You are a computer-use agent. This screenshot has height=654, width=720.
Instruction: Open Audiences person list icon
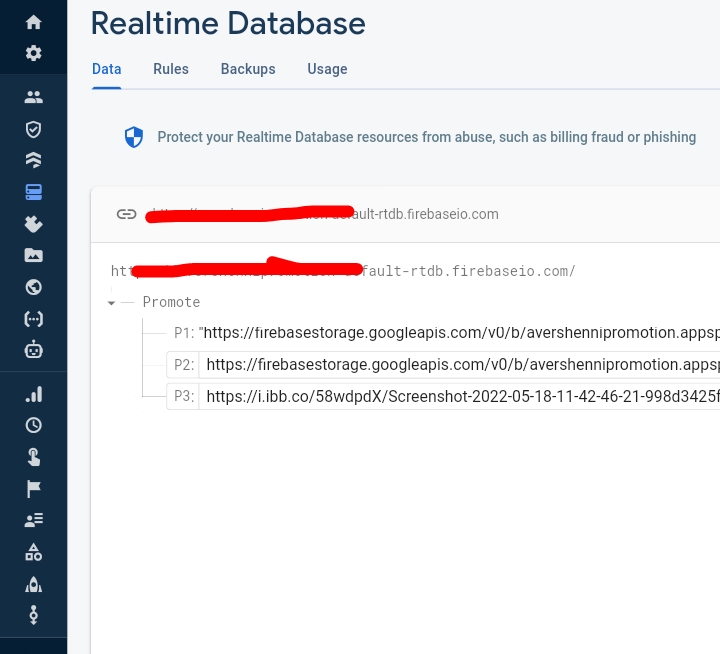click(x=34, y=520)
